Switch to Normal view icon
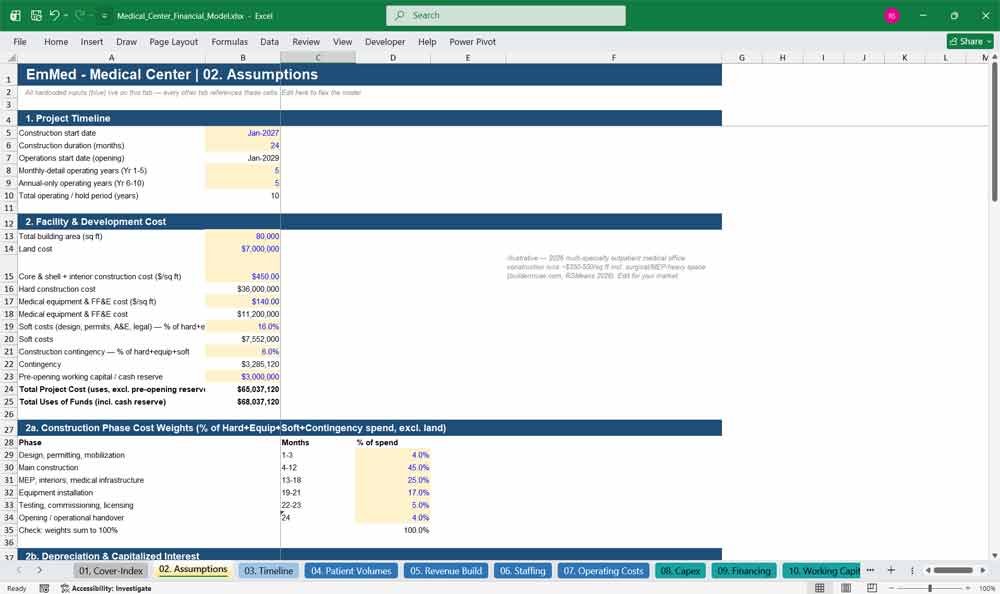This screenshot has width=1000, height=594. pos(820,588)
